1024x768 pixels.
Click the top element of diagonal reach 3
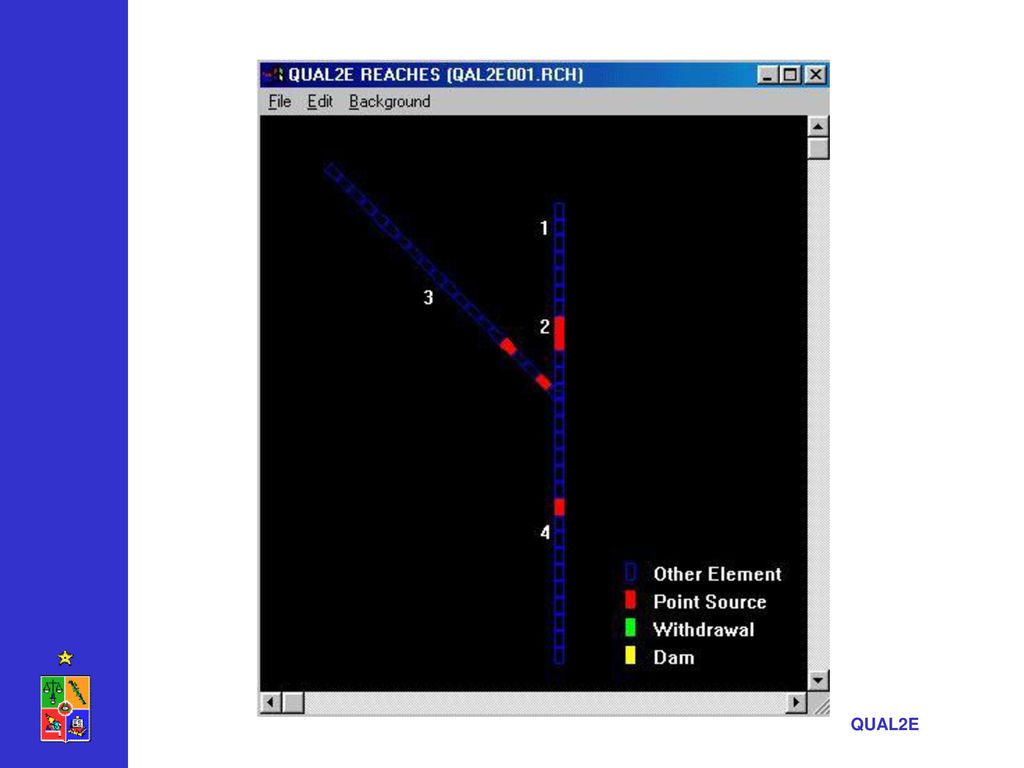[333, 172]
